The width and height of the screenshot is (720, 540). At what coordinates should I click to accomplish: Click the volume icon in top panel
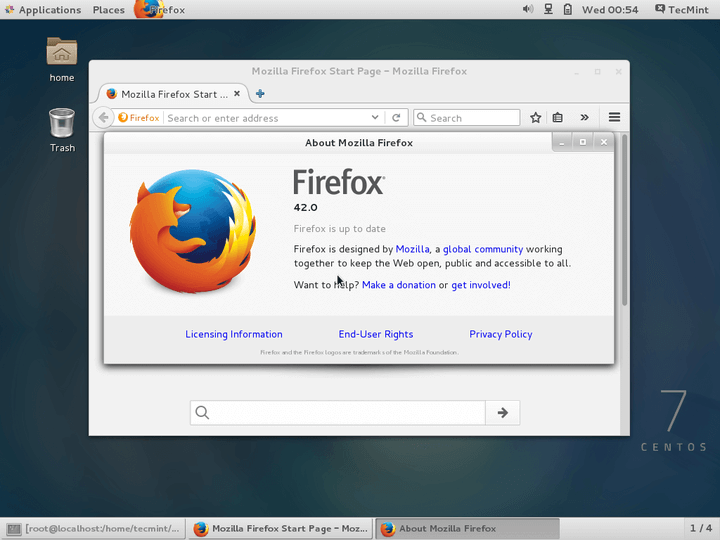(528, 9)
